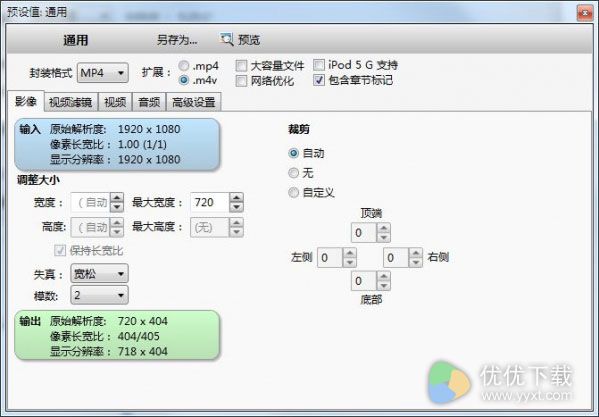Increase 最大宽度 with up arrow
Screen dimensions: 599x417
click(x=236, y=198)
